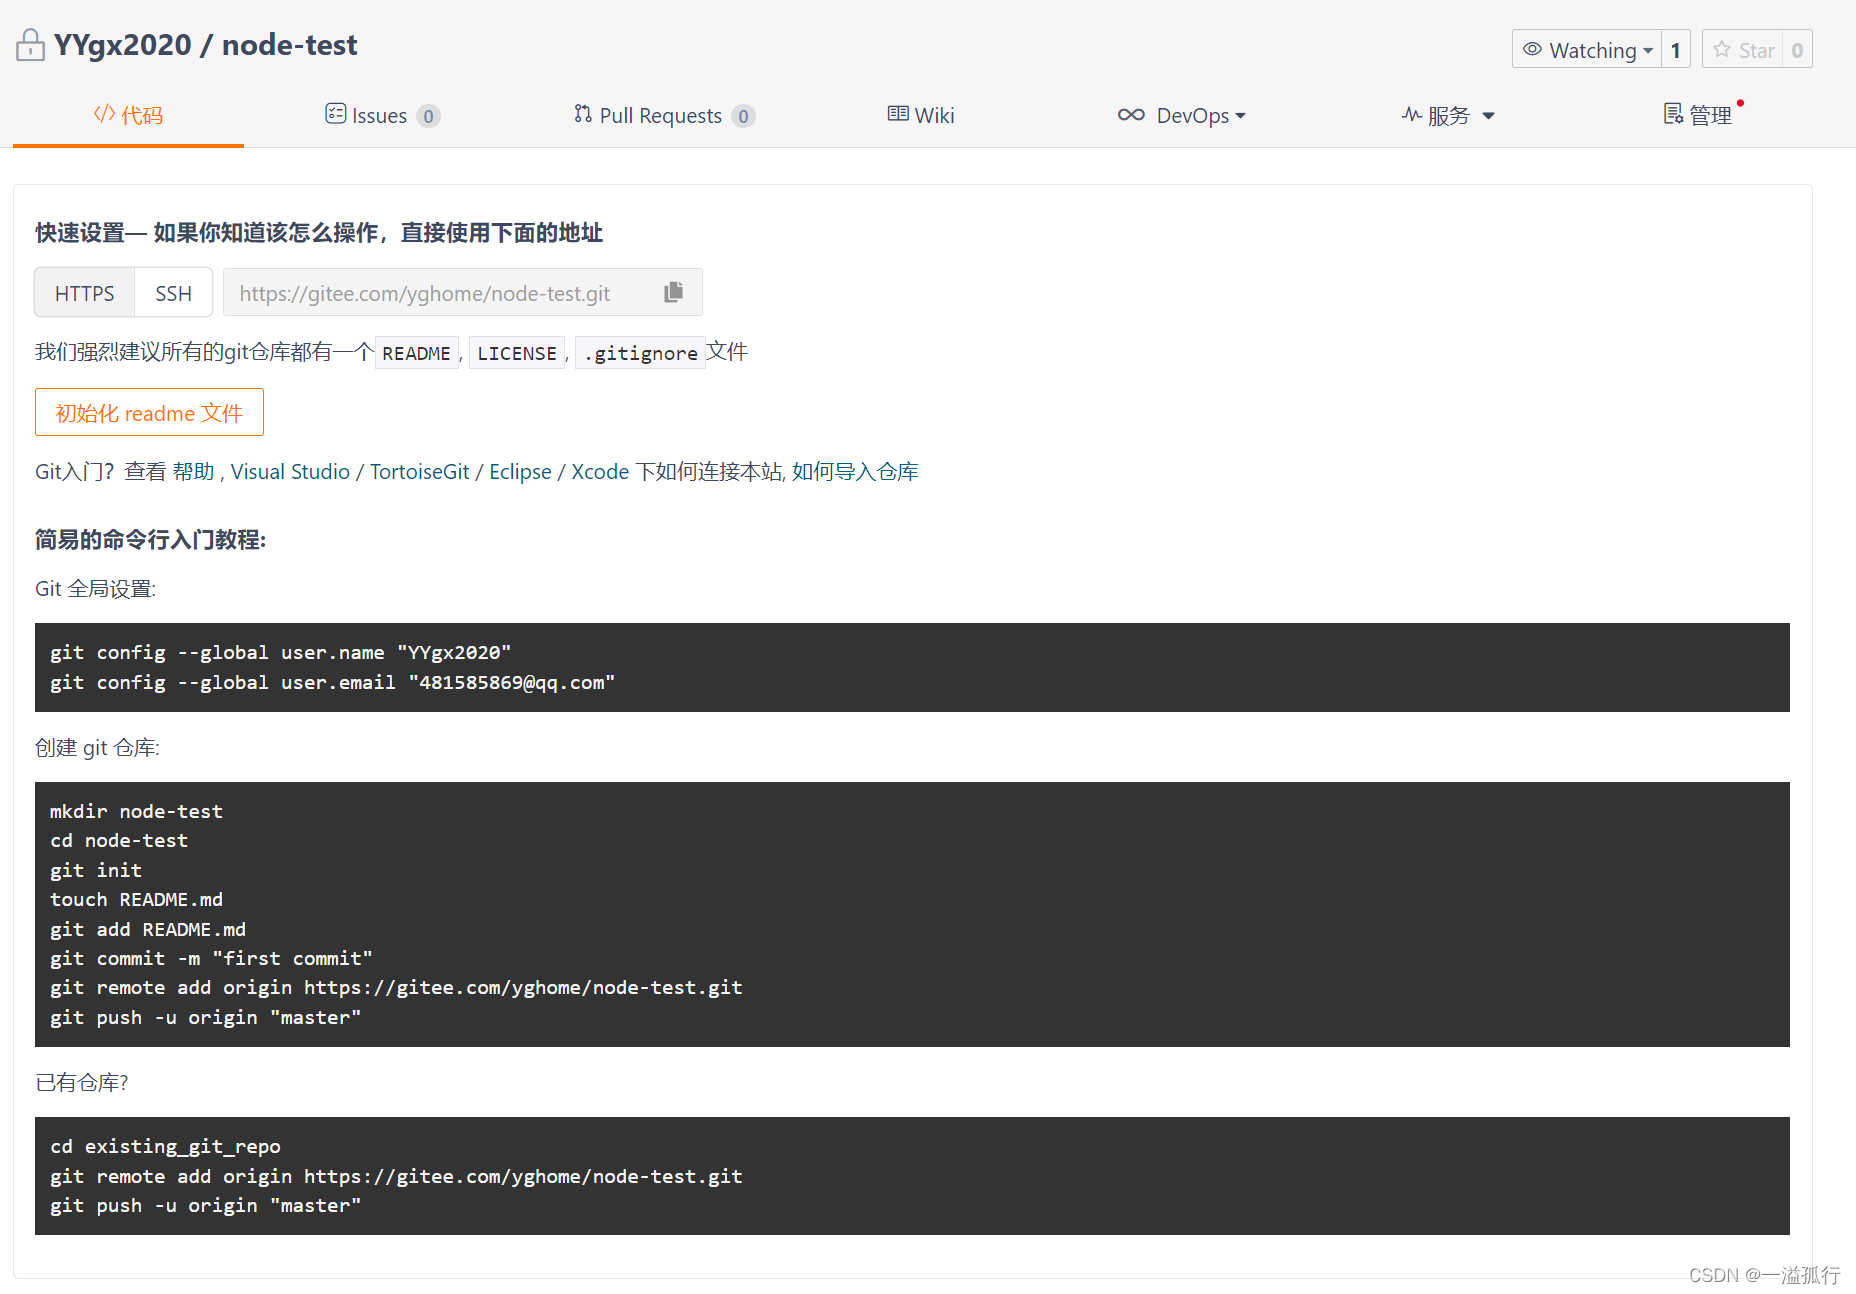Open the Visual Studio link
Viewport: 1856px width, 1294px height.
point(290,471)
